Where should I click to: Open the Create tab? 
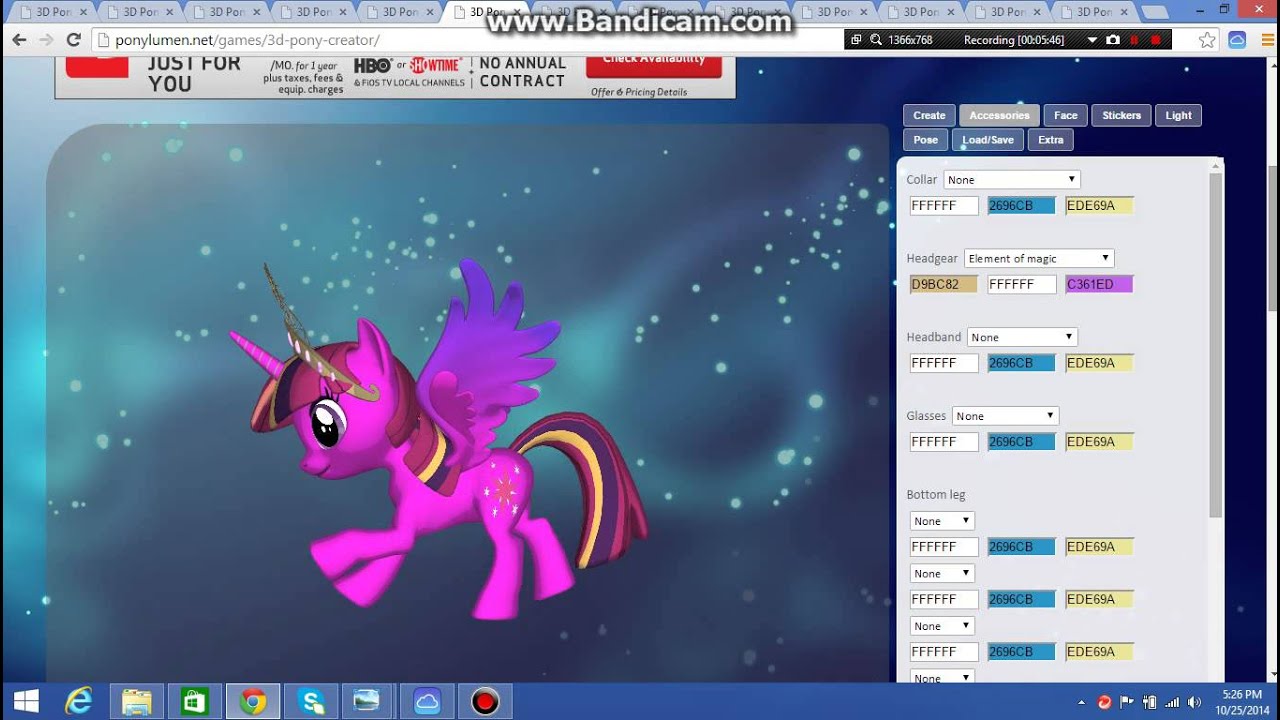coord(929,115)
